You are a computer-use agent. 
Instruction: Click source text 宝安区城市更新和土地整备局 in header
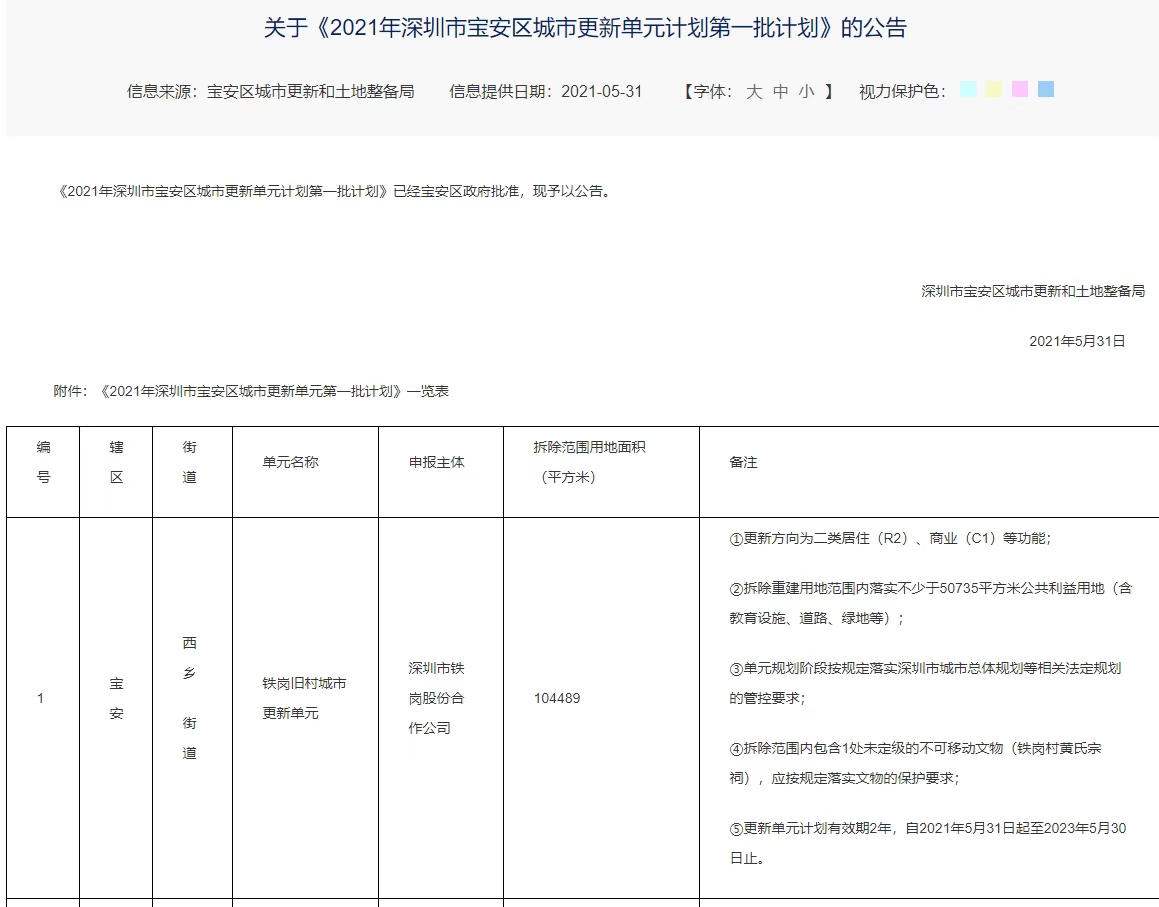coord(310,92)
